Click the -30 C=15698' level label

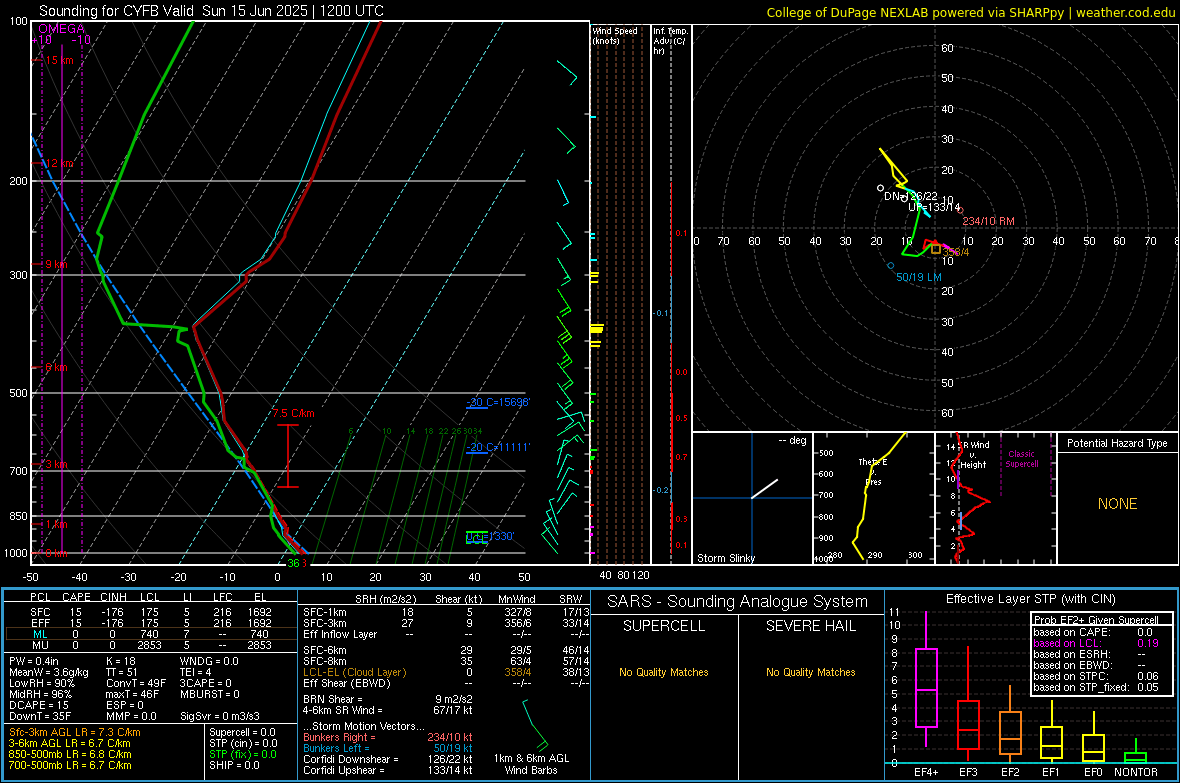(498, 402)
